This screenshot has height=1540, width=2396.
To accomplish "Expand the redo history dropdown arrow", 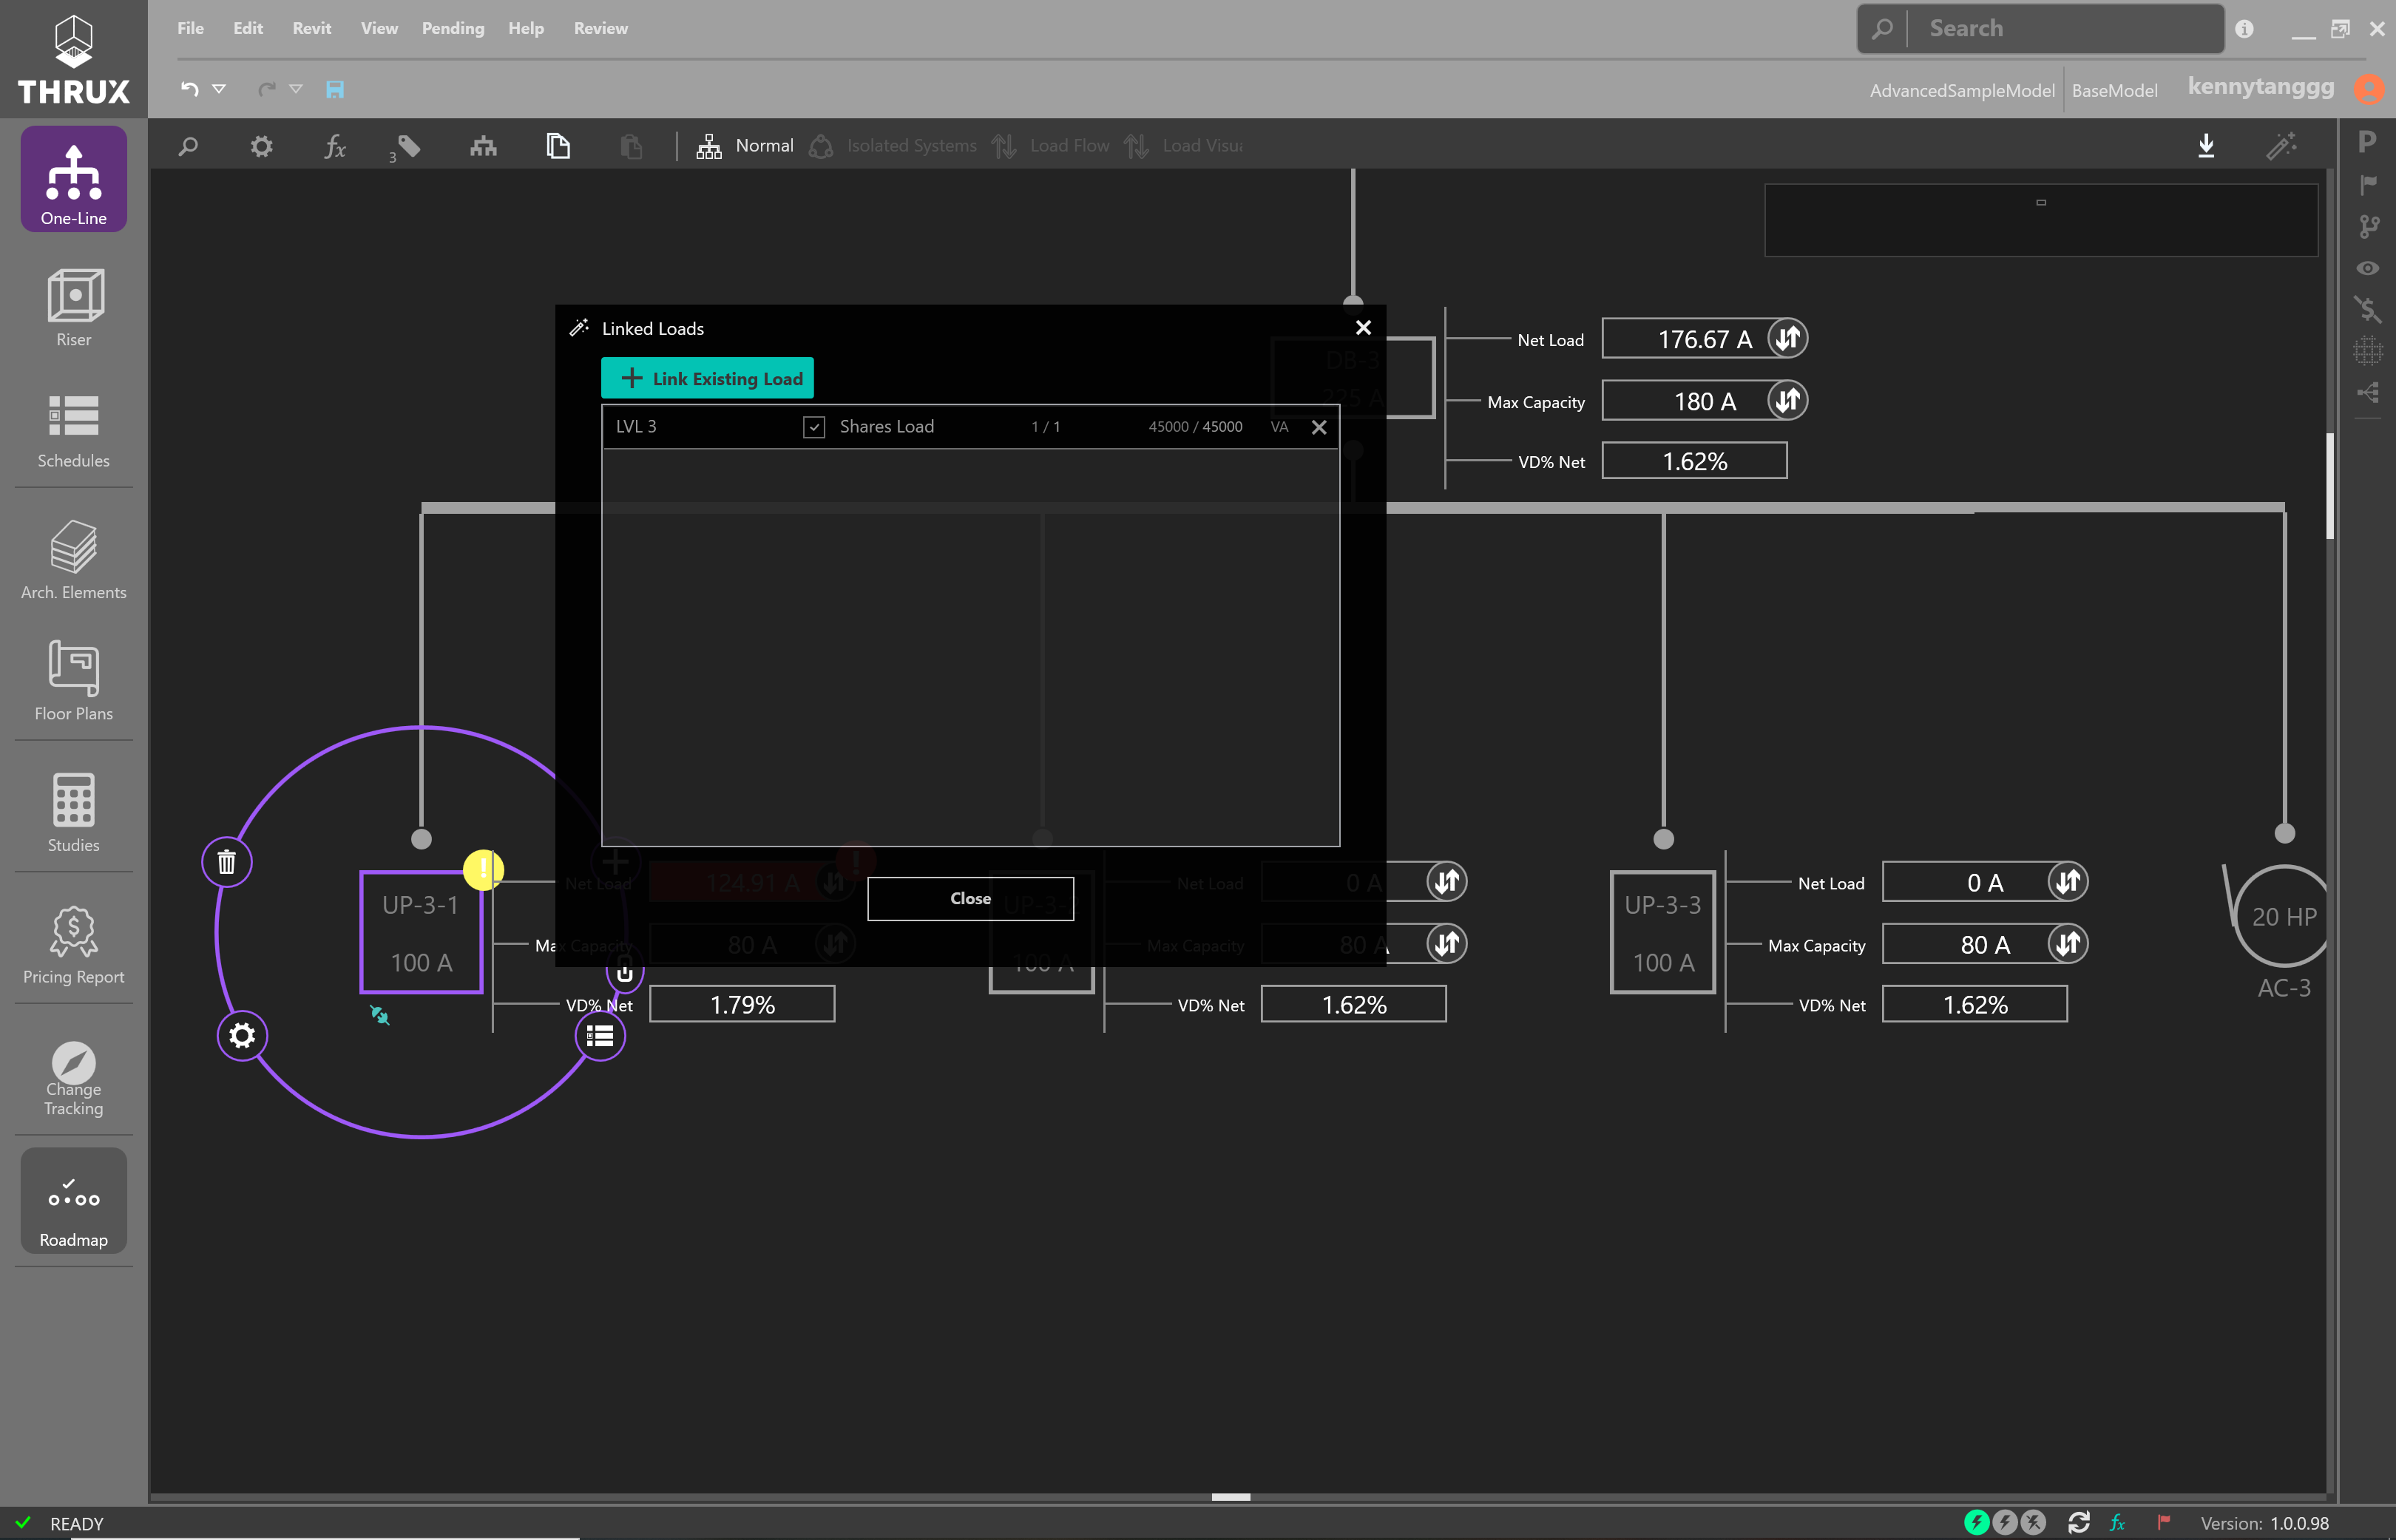I will pyautogui.click(x=296, y=89).
